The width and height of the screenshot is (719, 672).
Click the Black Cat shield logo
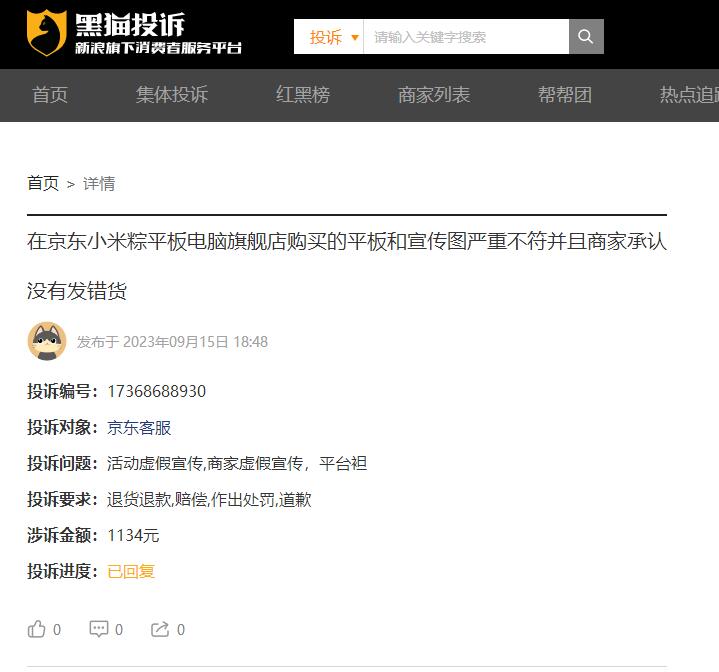pos(46,33)
